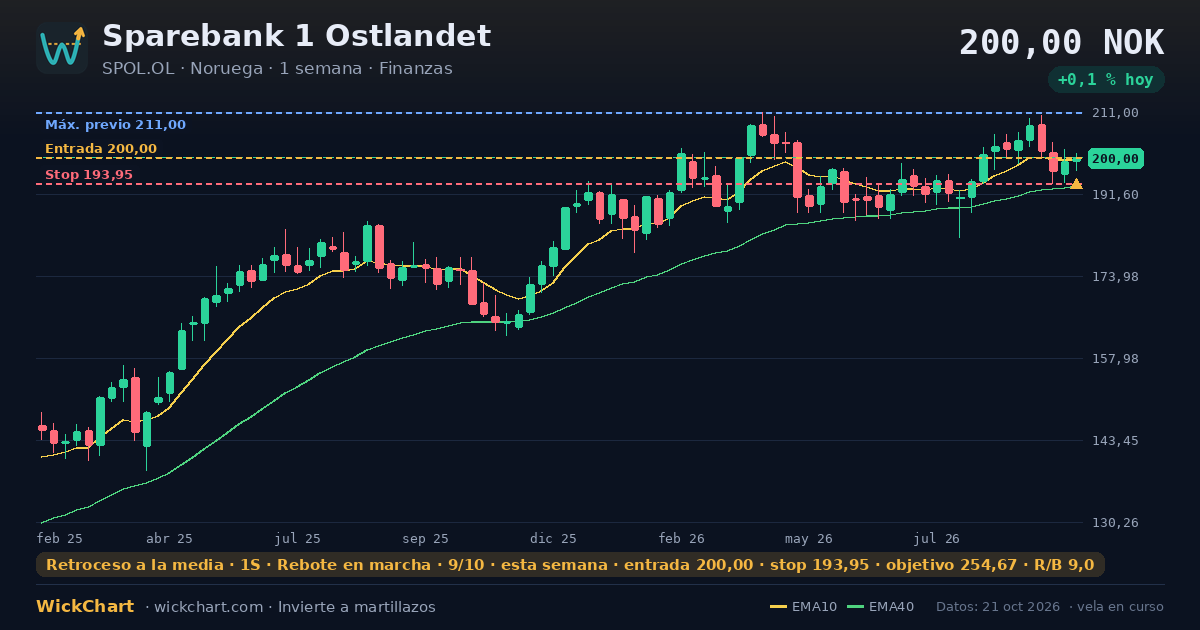Click the EMA40 green legend swatch

pos(855,607)
